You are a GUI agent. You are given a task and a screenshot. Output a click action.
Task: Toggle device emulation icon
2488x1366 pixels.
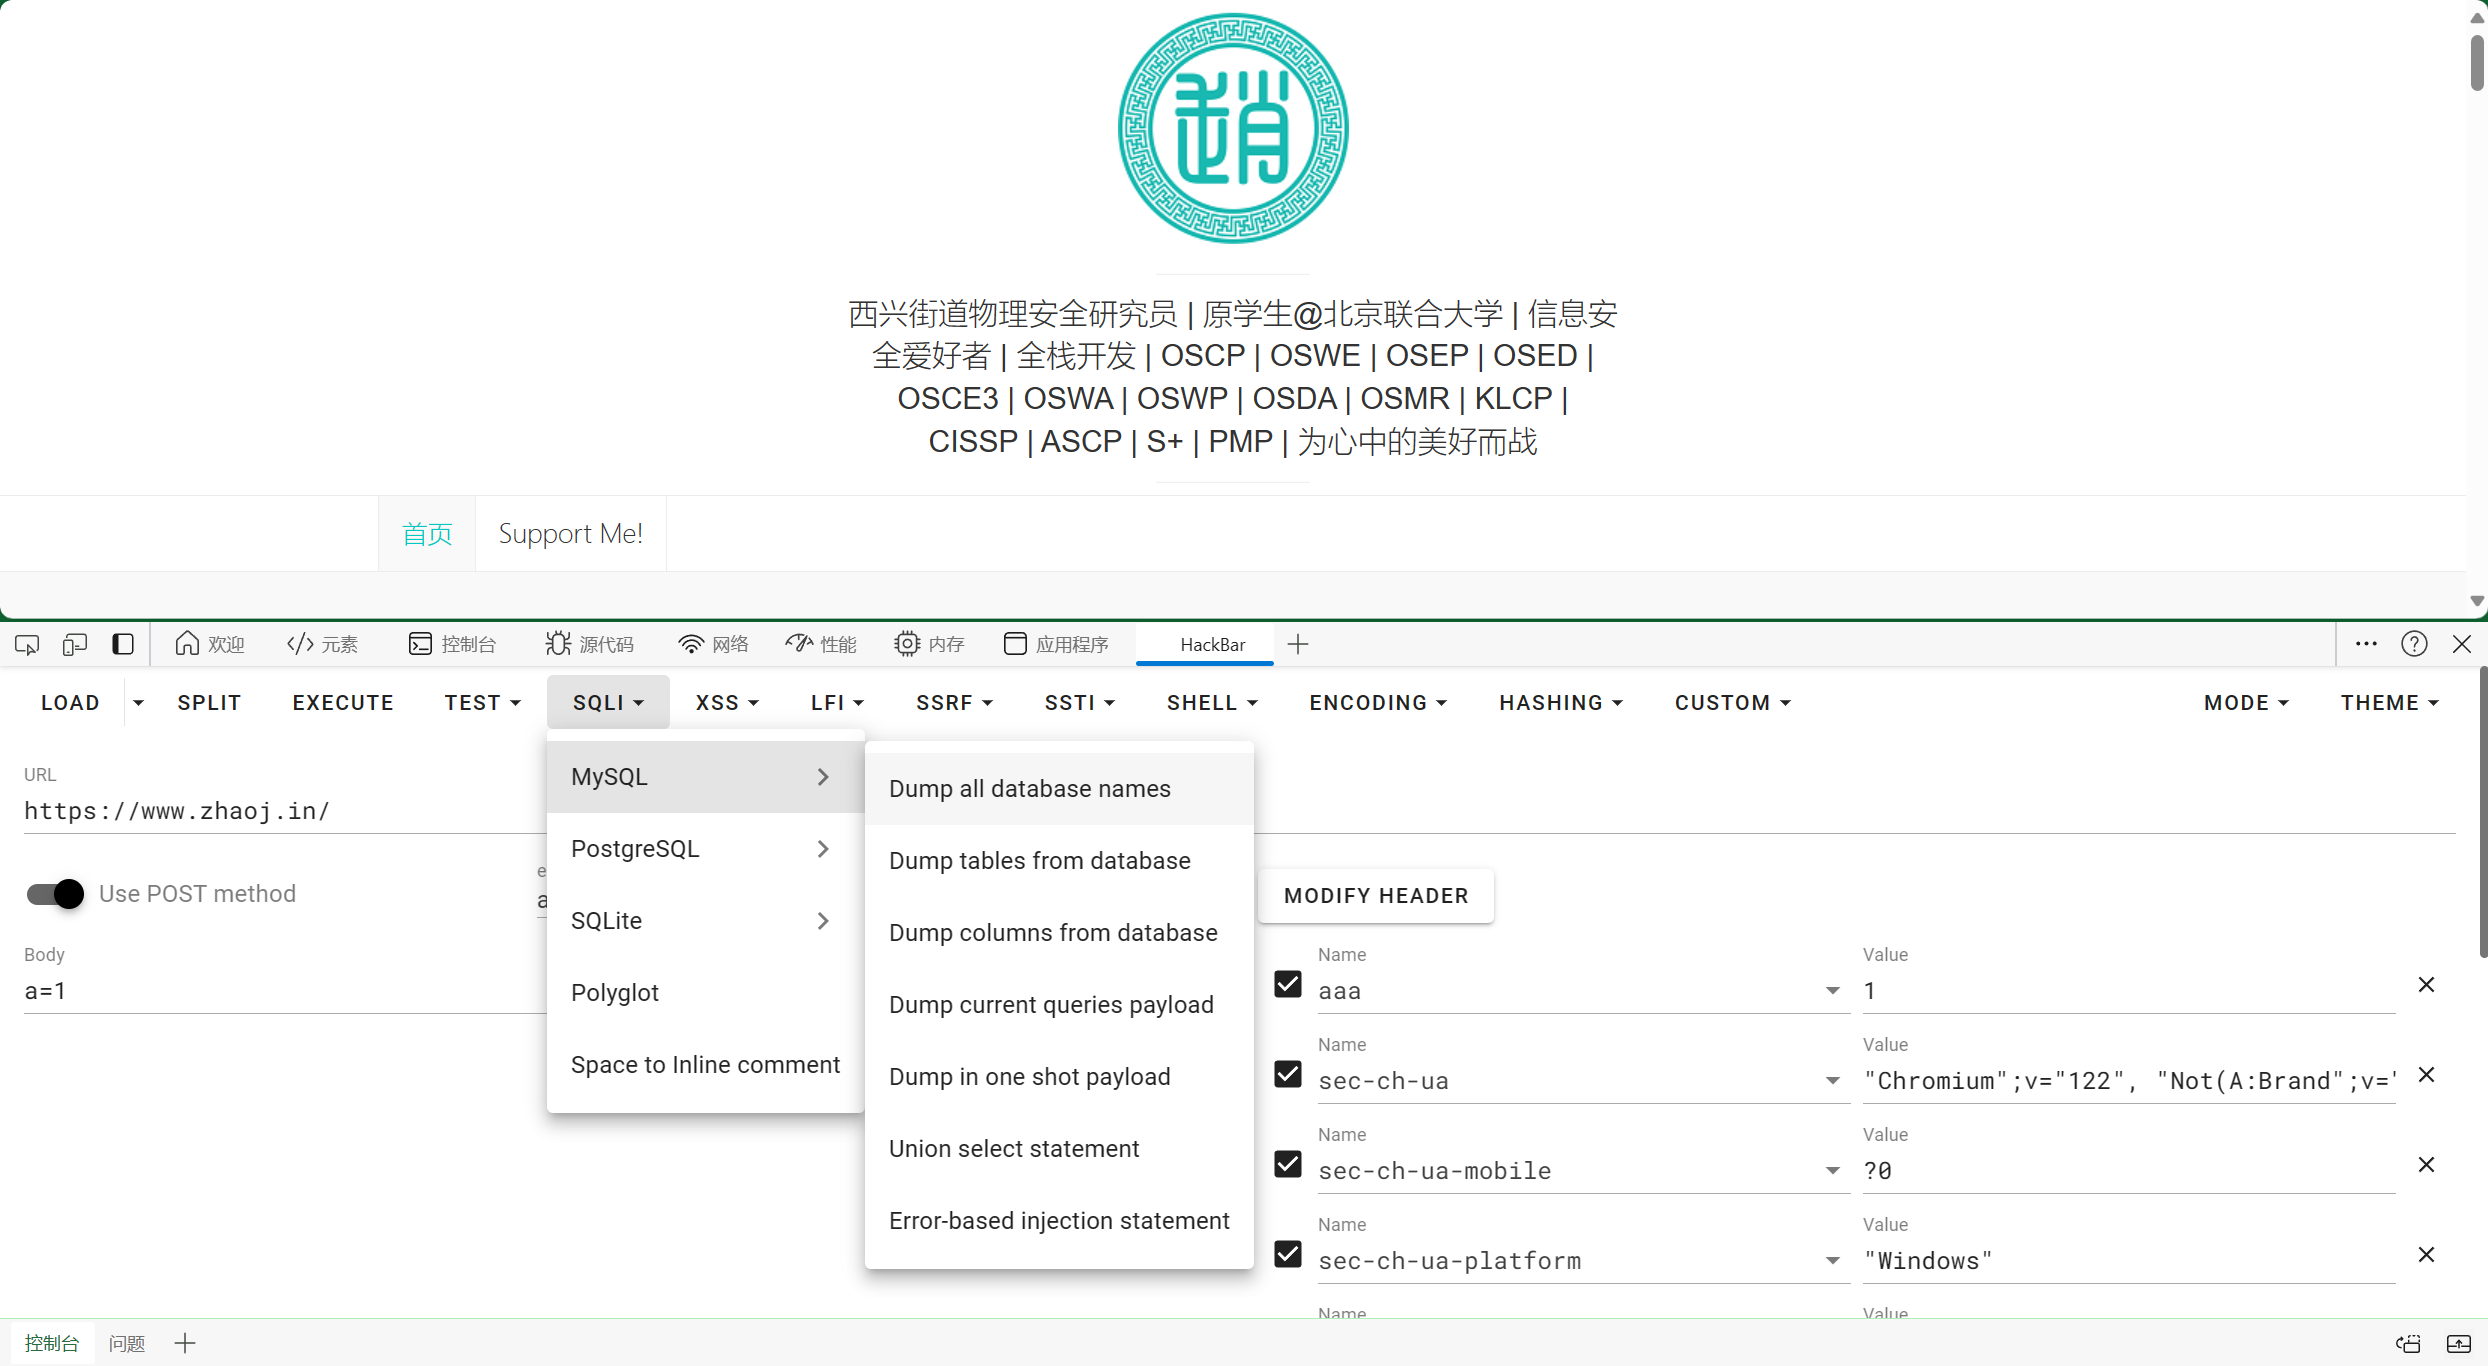[75, 645]
